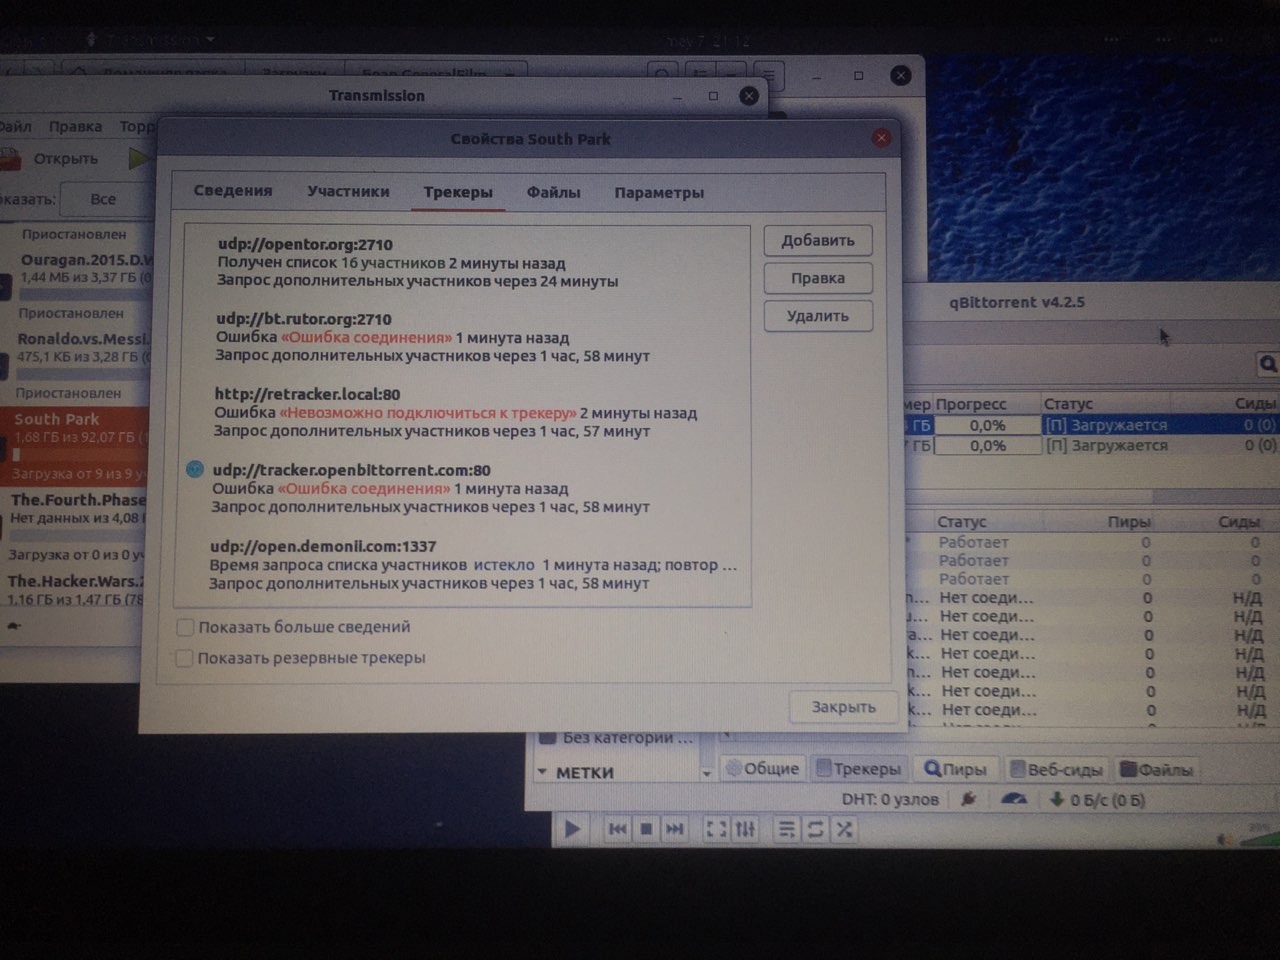Open the Файлы tab in properties dialog
1280x960 pixels.
[553, 192]
